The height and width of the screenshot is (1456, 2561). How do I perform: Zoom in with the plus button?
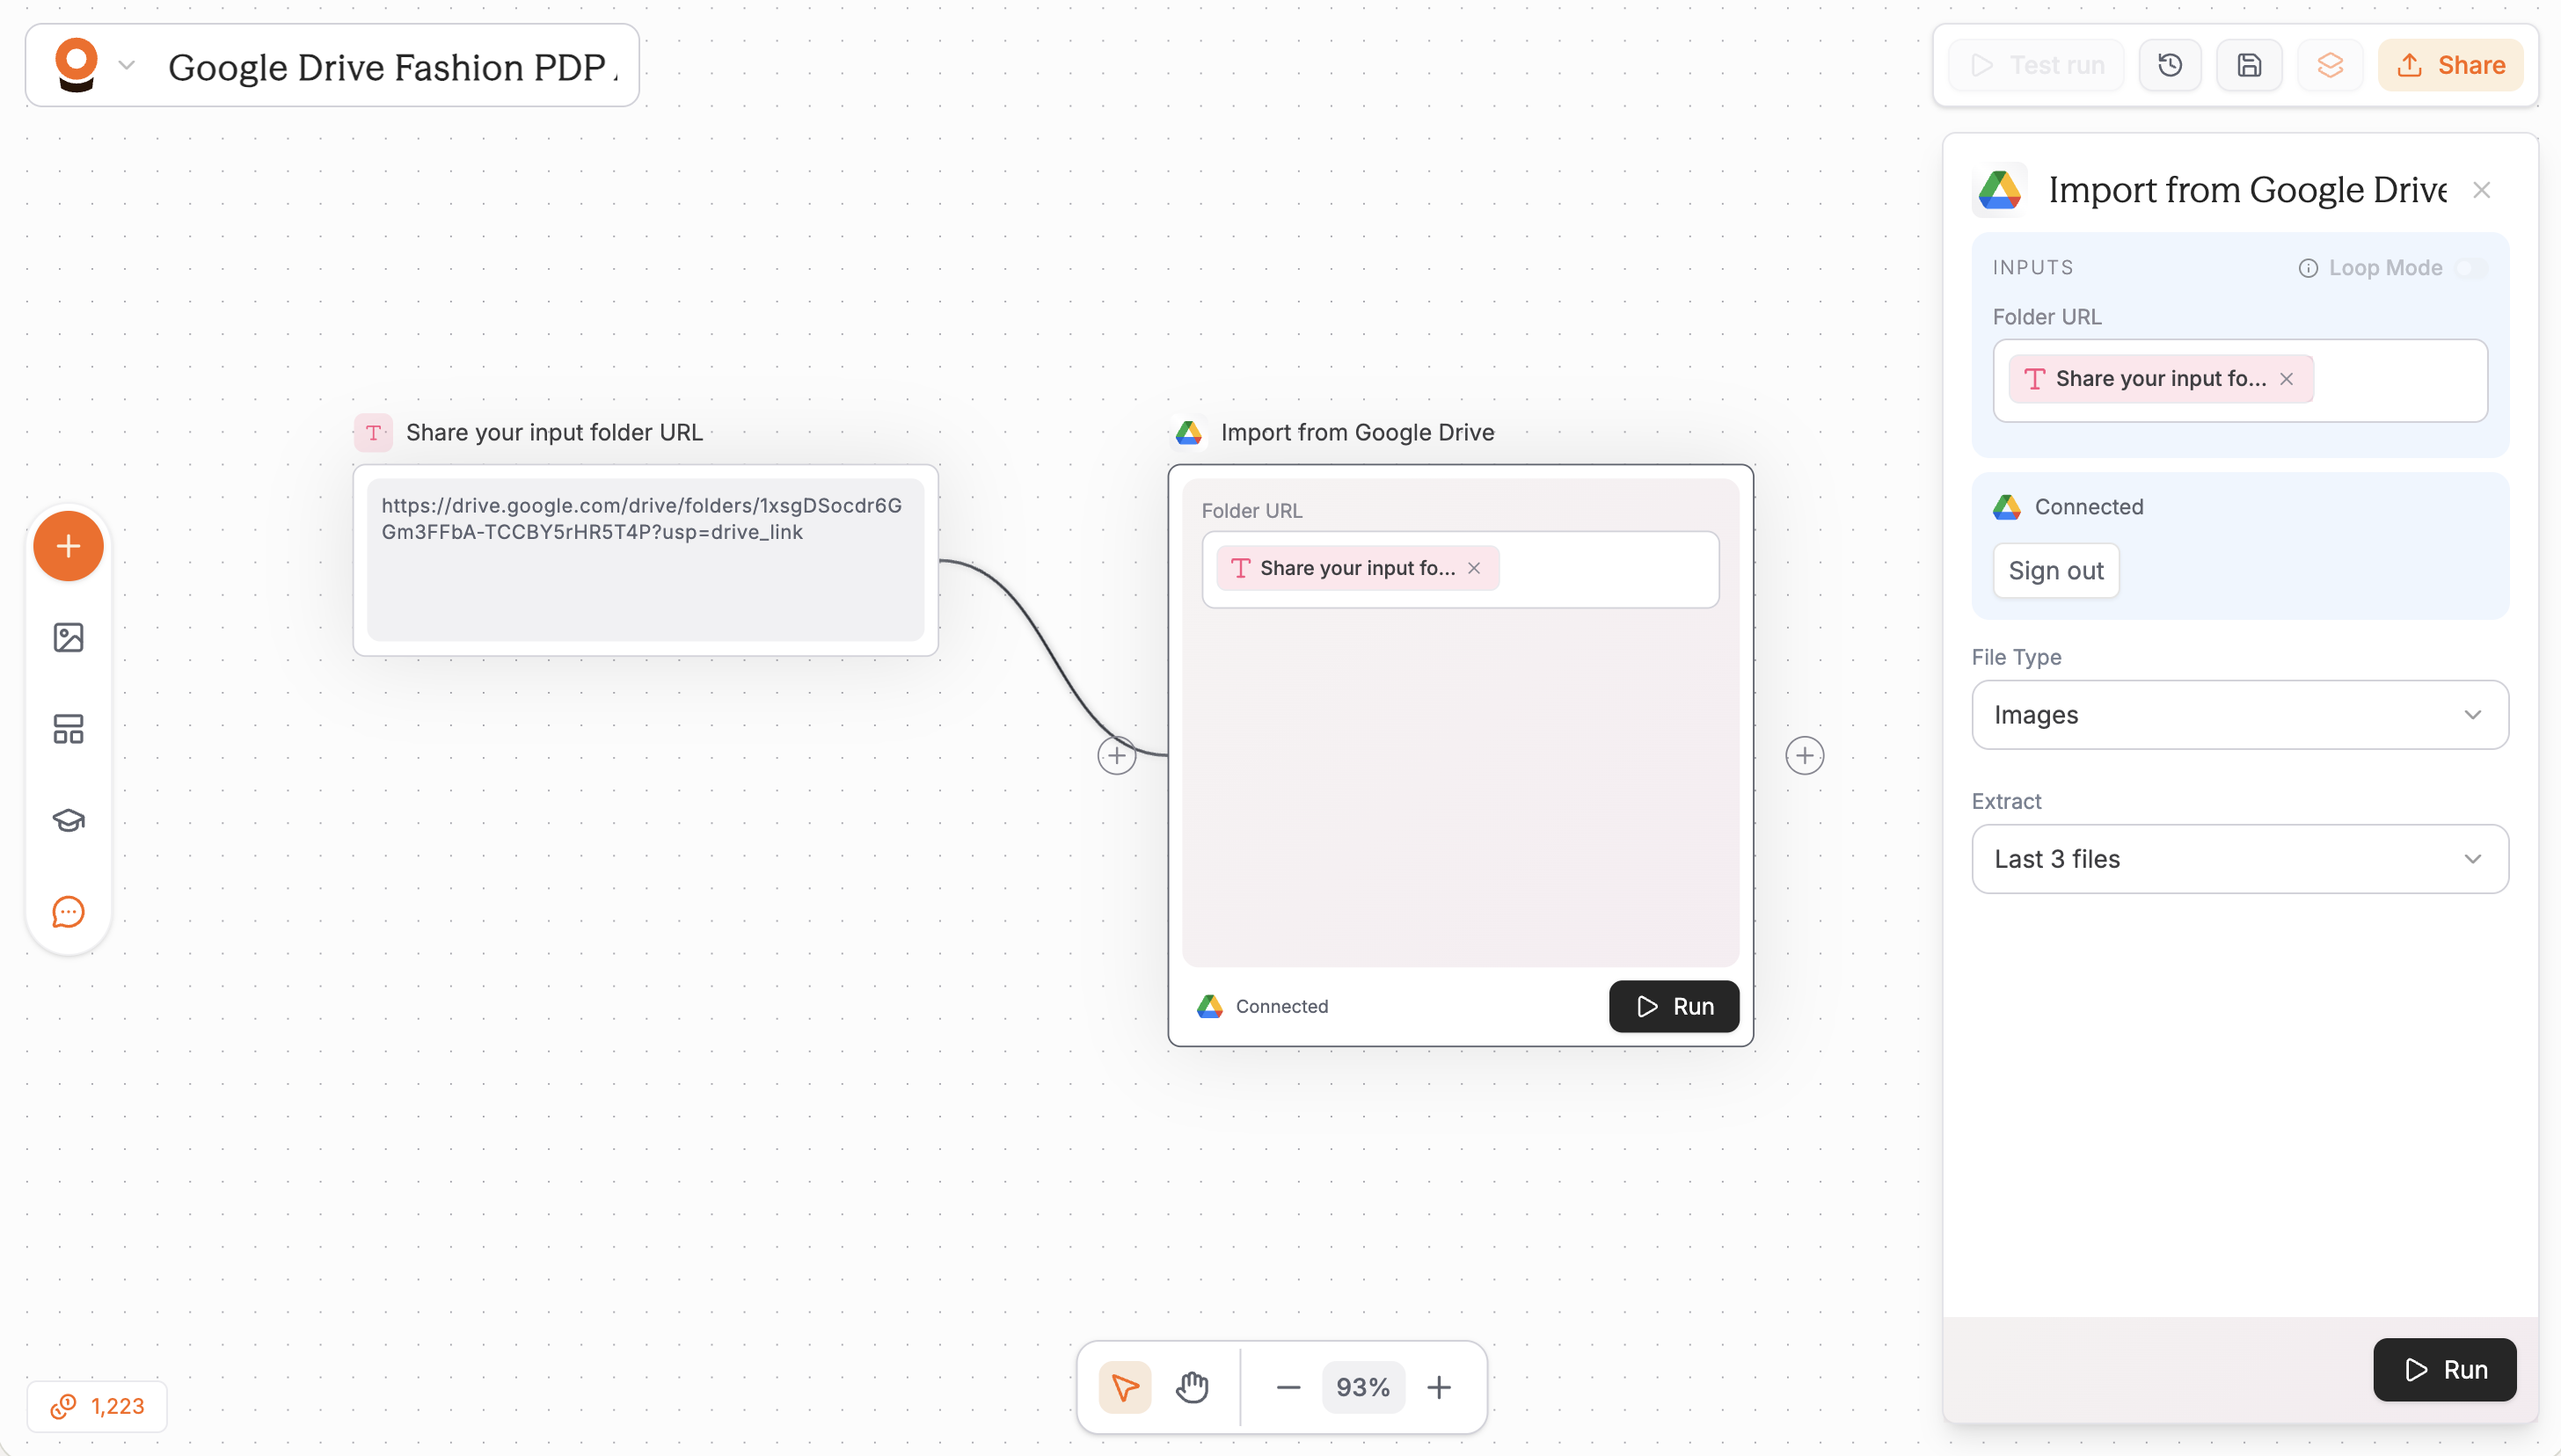[1438, 1387]
